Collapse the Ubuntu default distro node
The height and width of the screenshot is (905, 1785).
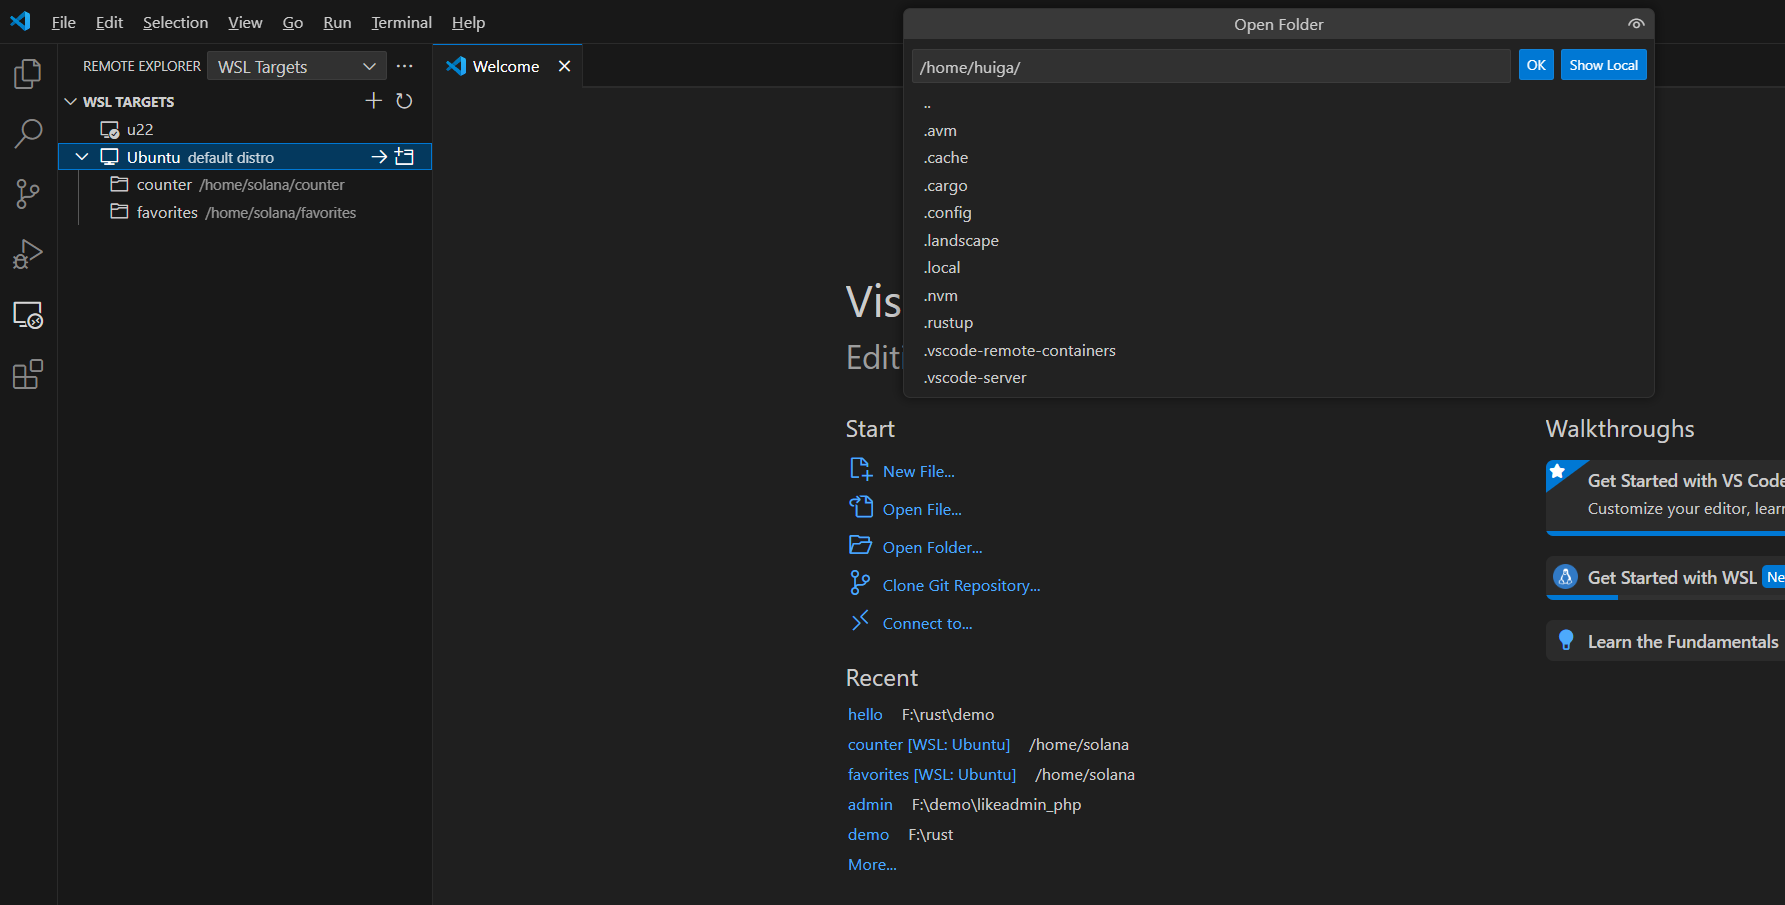pyautogui.click(x=82, y=157)
